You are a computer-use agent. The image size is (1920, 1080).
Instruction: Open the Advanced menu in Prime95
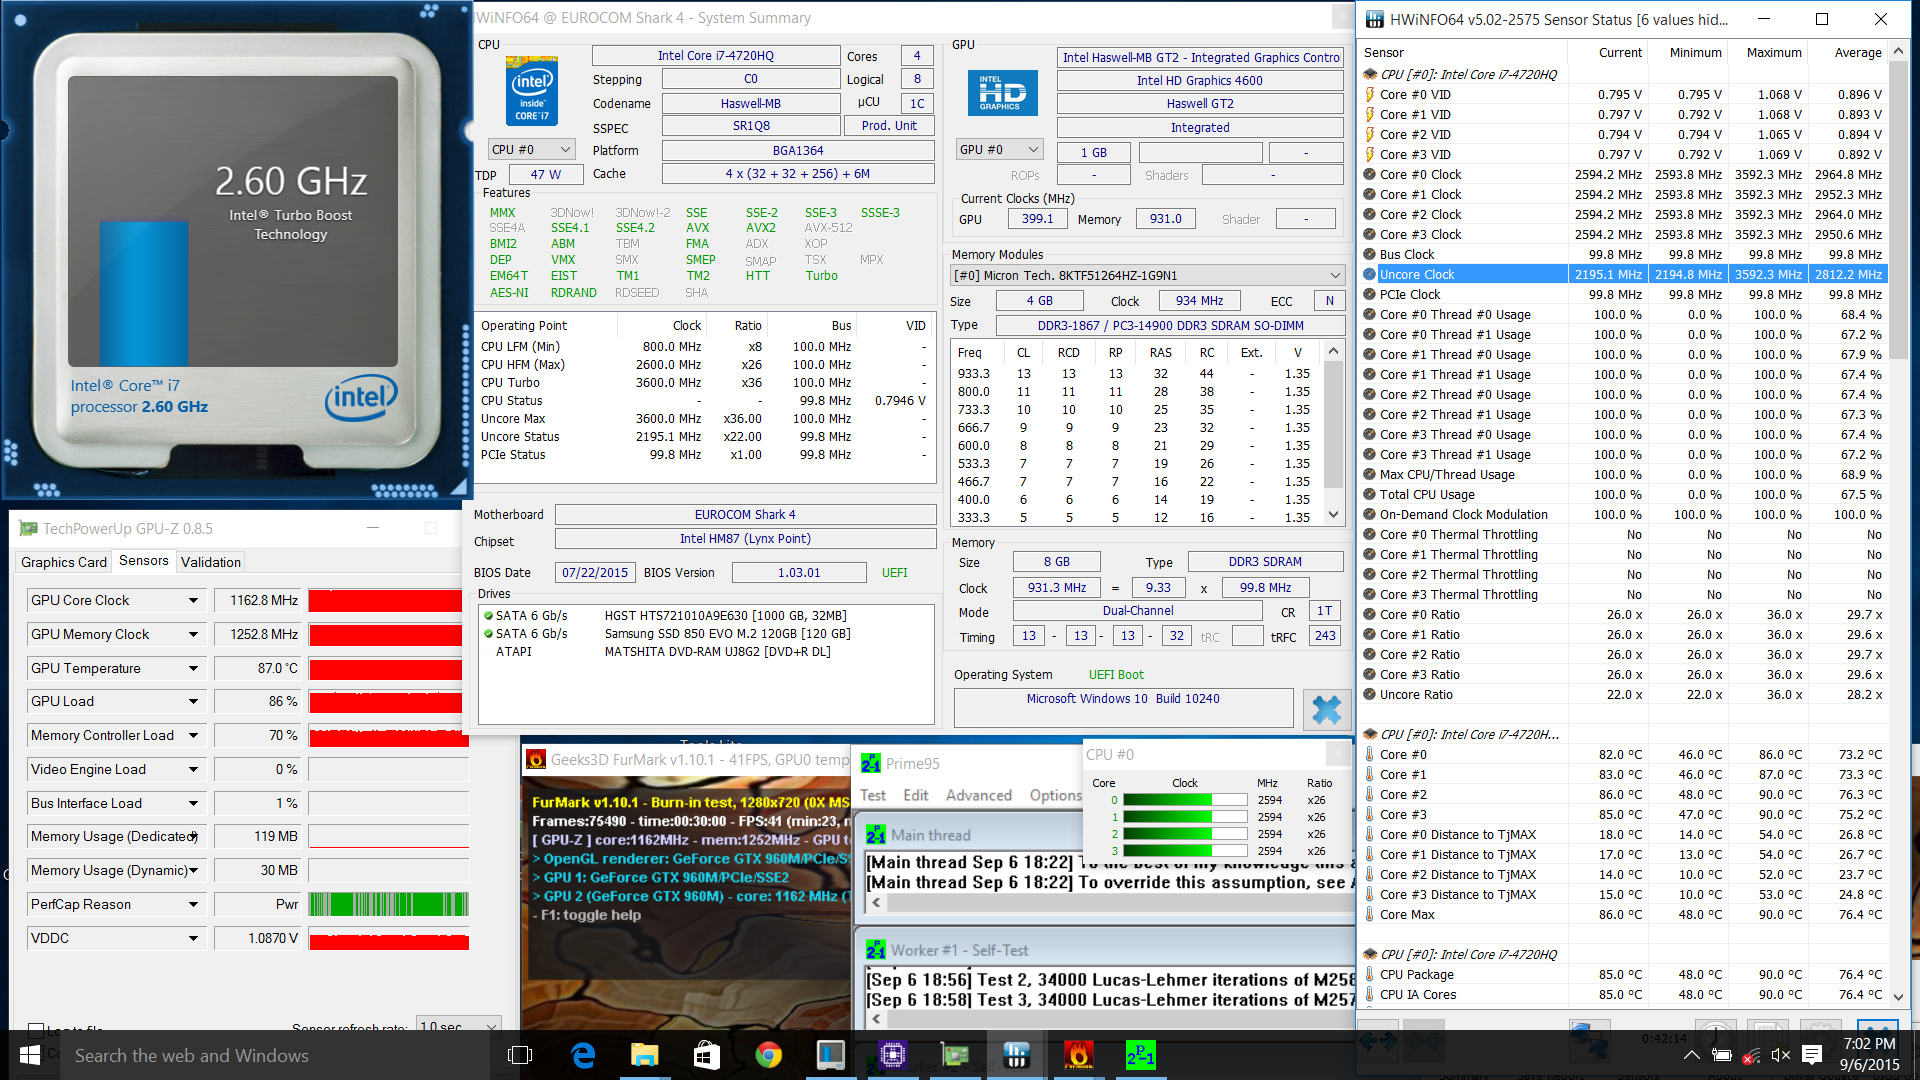(978, 795)
